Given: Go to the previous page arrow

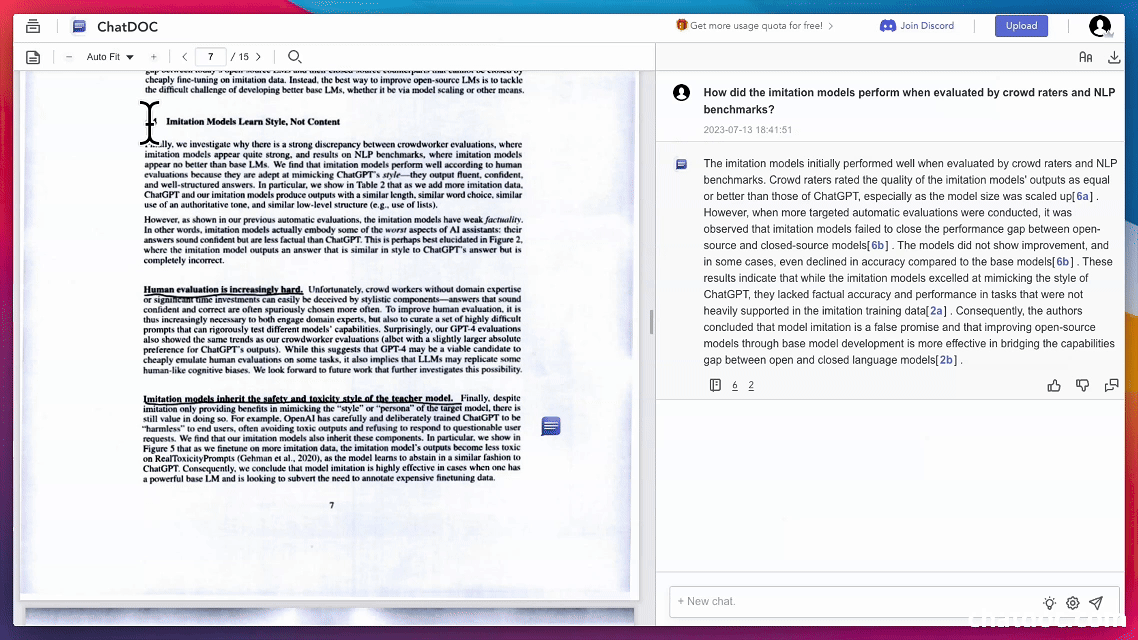Looking at the screenshot, I should (185, 57).
